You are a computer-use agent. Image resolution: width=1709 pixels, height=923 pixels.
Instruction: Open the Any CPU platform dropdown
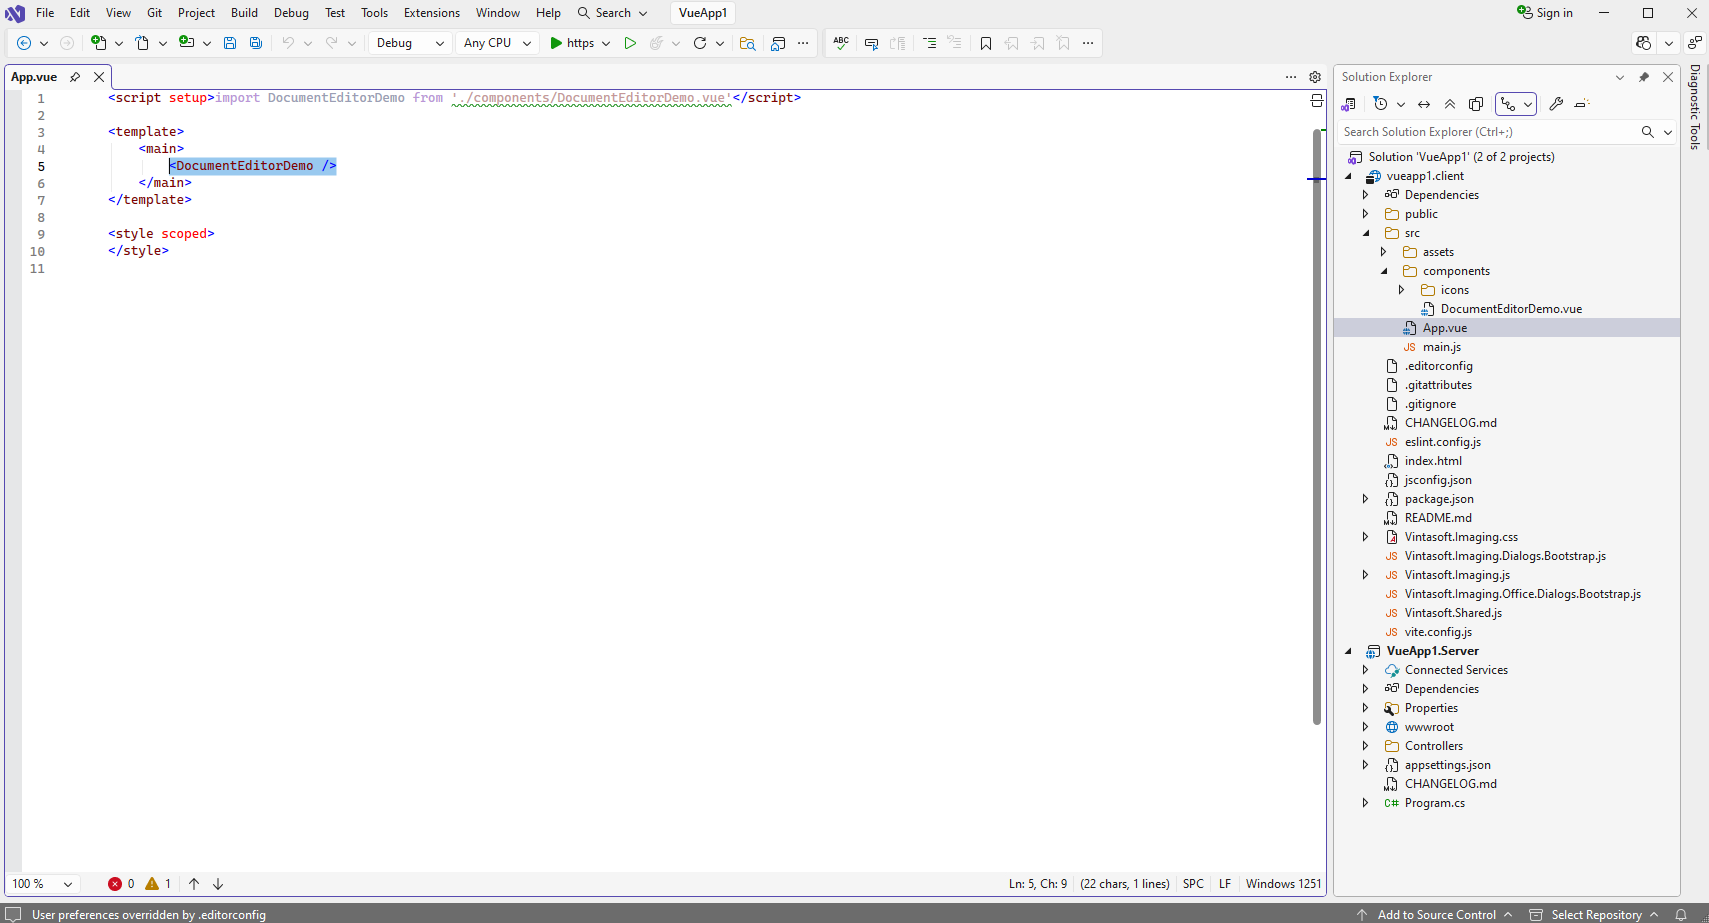(497, 43)
